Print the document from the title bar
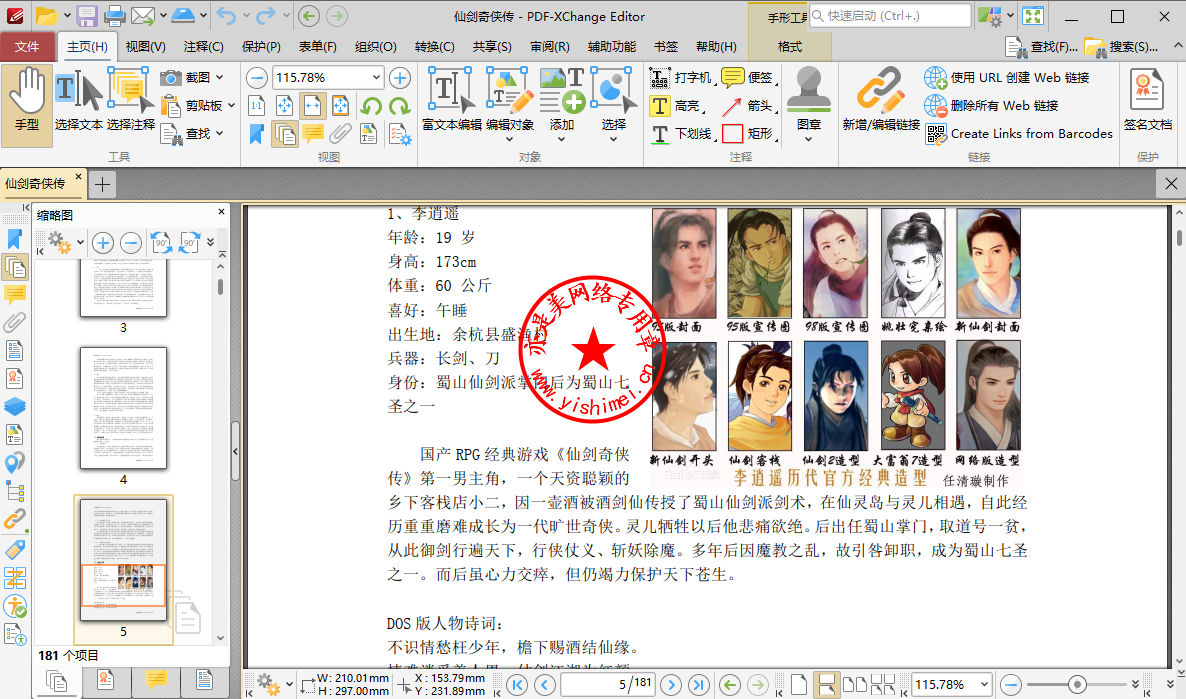 pyautogui.click(x=115, y=15)
